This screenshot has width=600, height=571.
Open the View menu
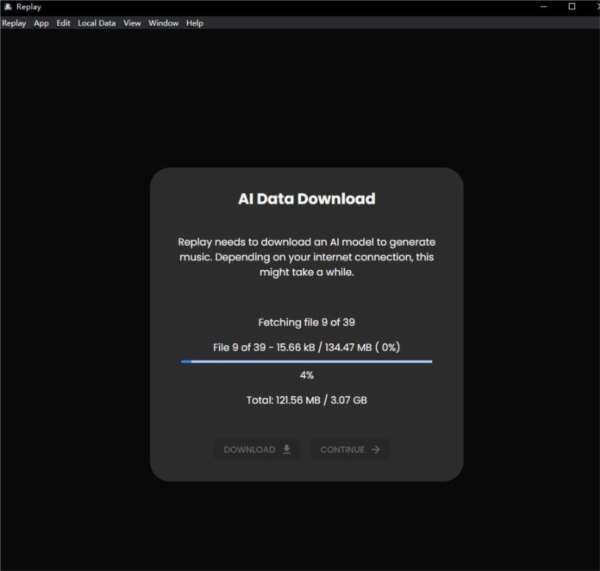pyautogui.click(x=132, y=23)
